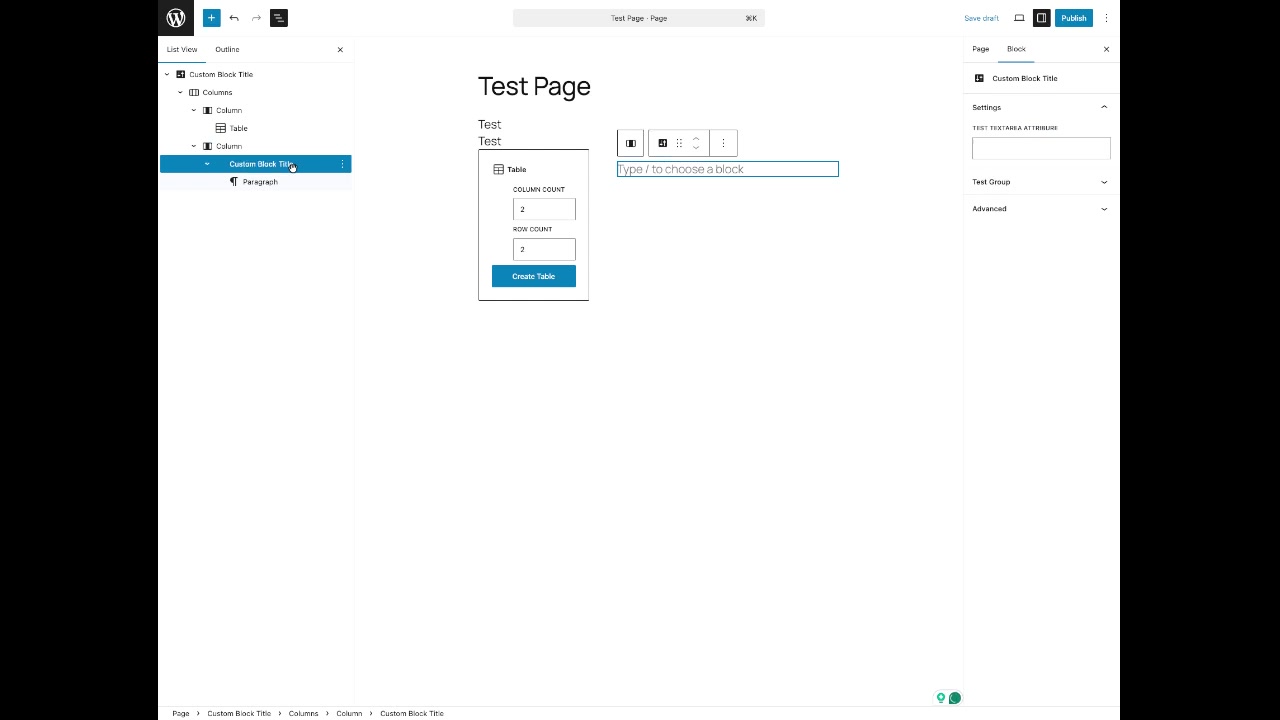Switch to the Block settings tab
The width and height of the screenshot is (1280, 720).
coord(1016,49)
